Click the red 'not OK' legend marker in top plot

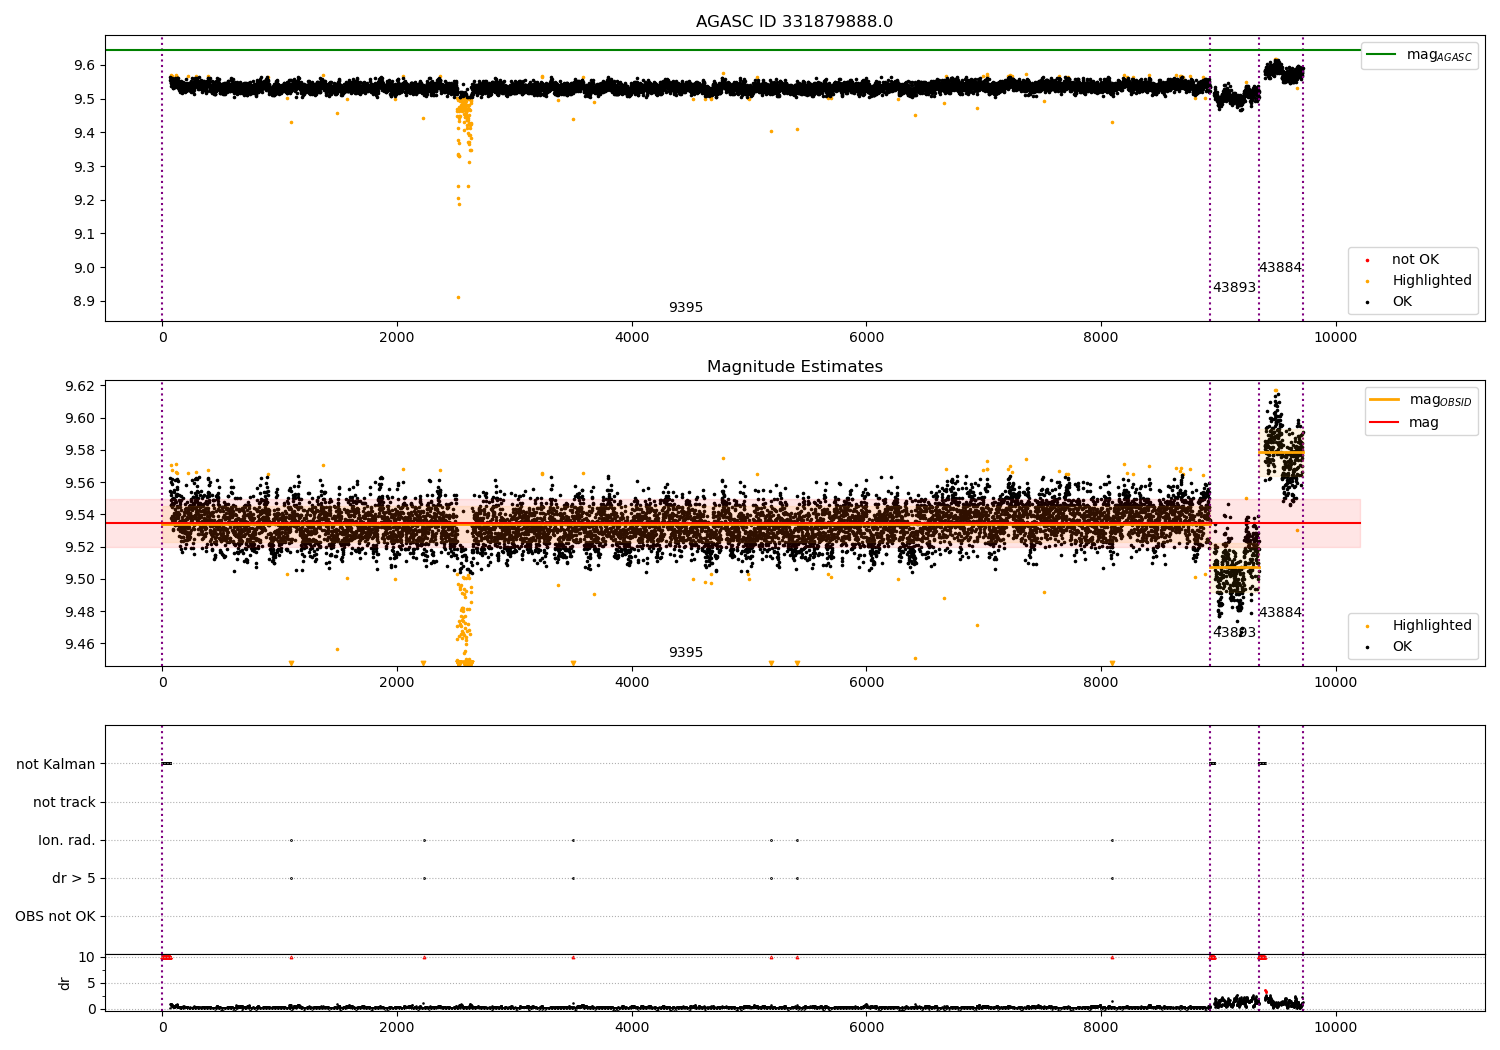tap(1367, 260)
